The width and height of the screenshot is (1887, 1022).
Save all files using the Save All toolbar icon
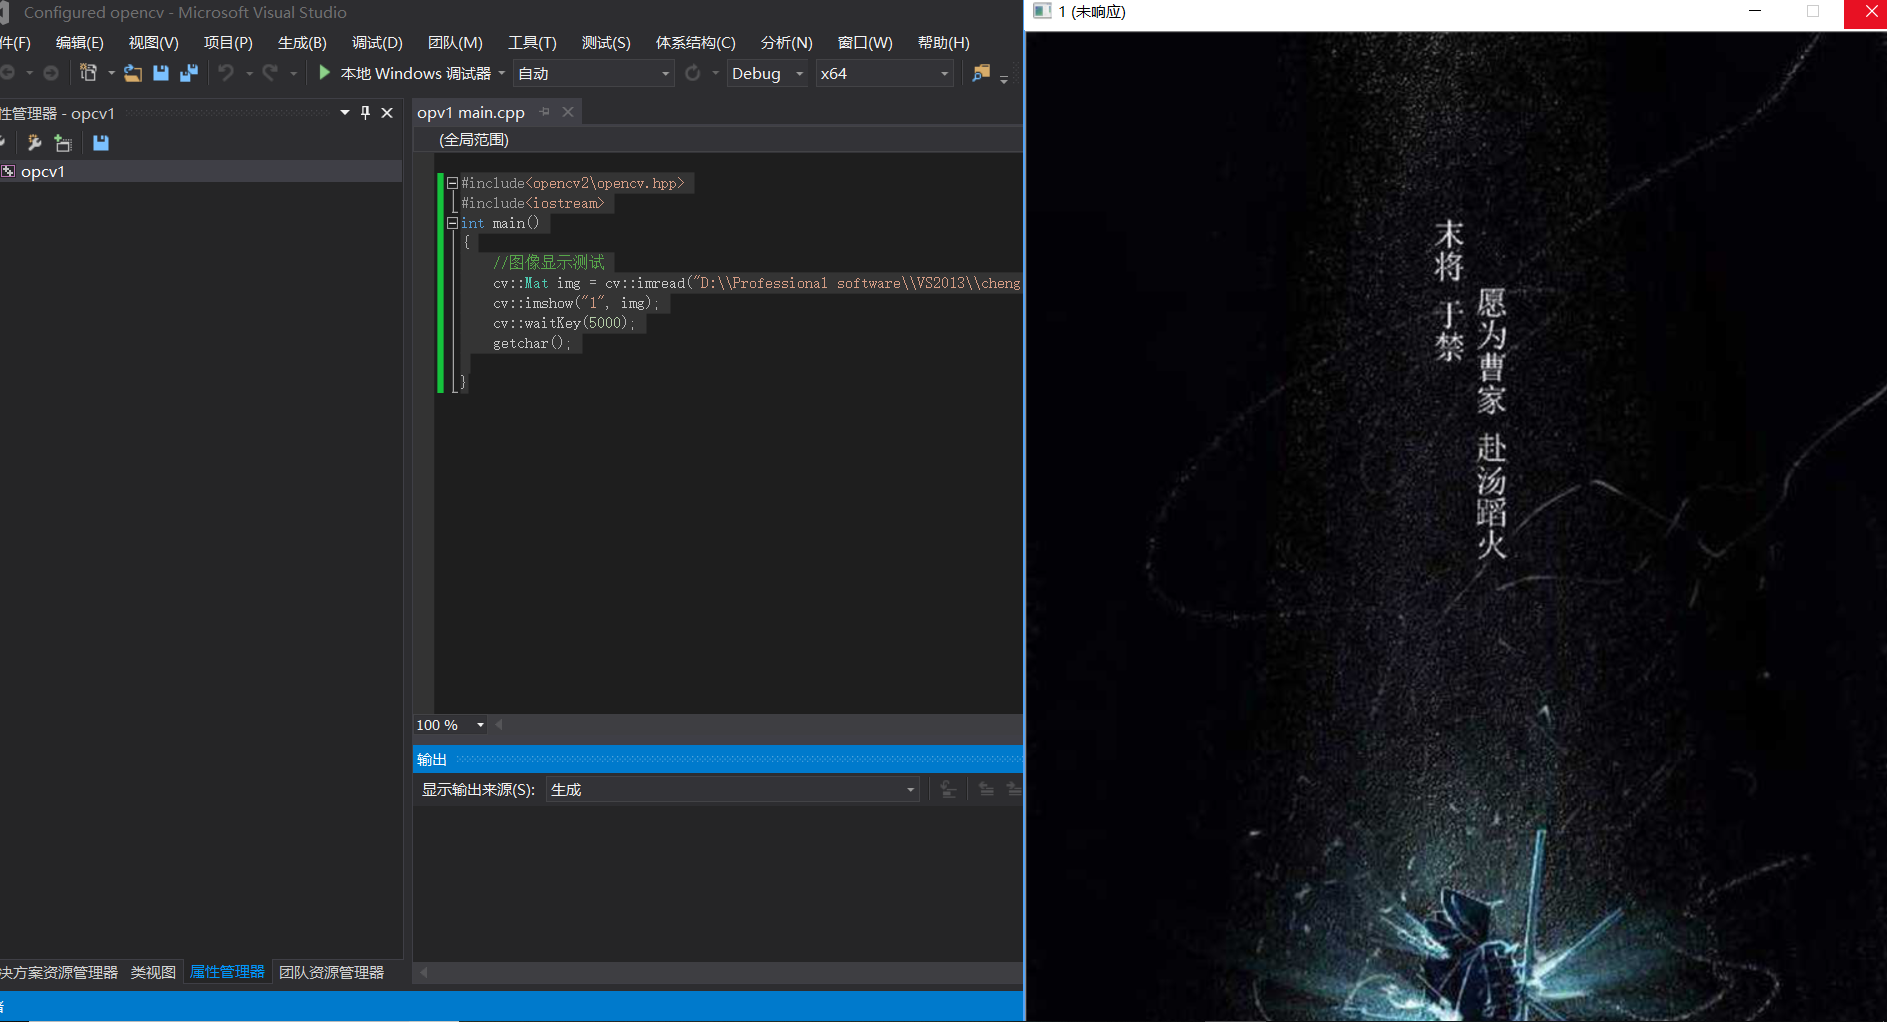(188, 73)
